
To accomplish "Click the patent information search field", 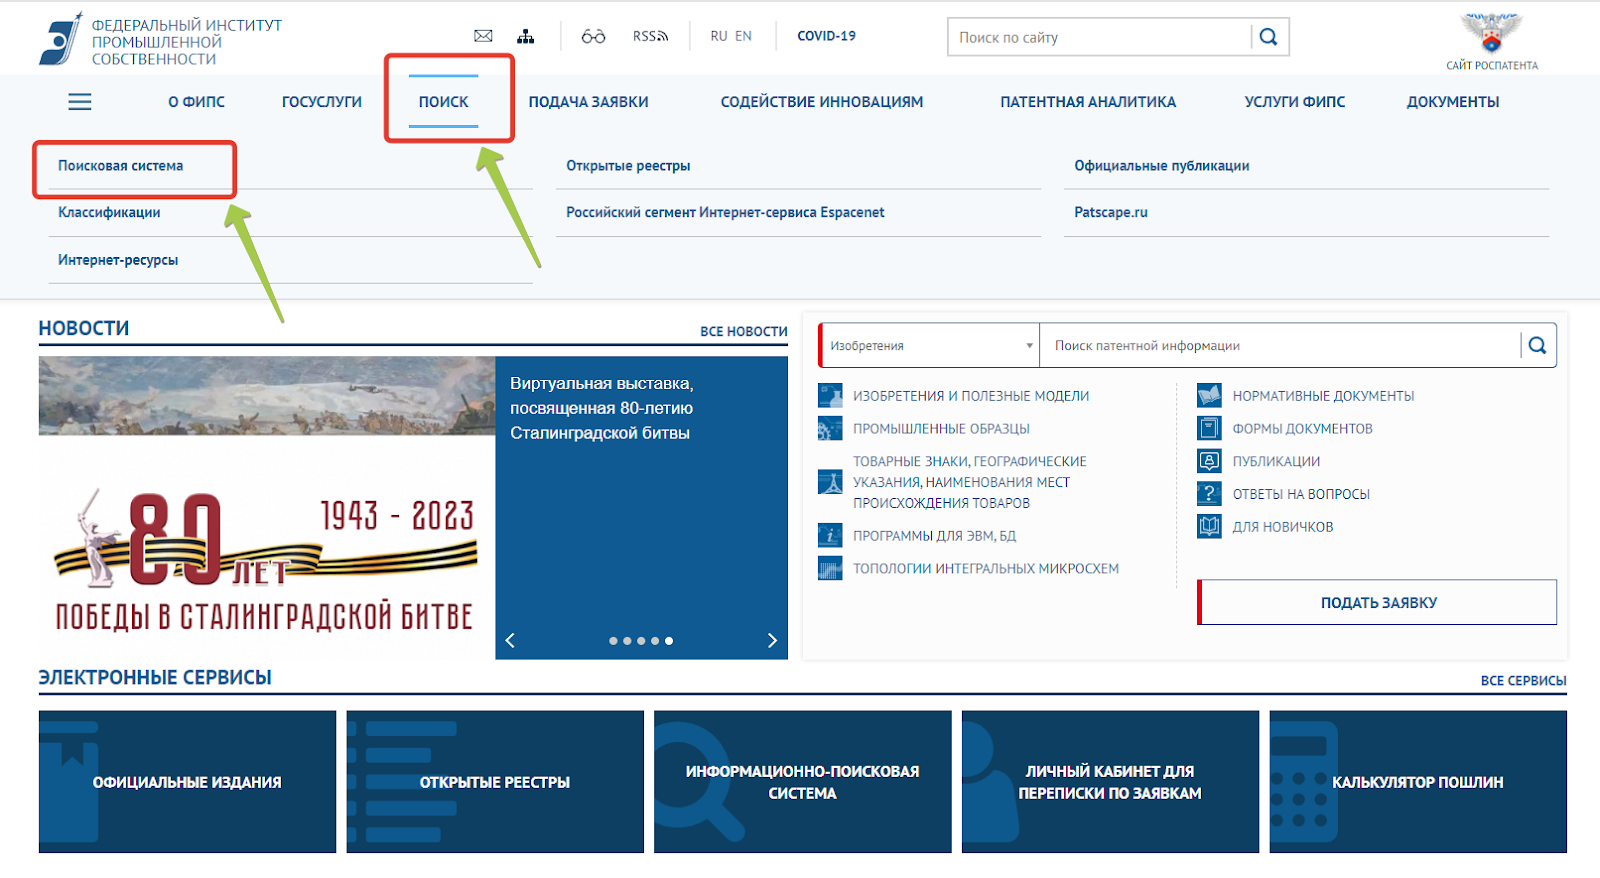I will coord(1280,346).
